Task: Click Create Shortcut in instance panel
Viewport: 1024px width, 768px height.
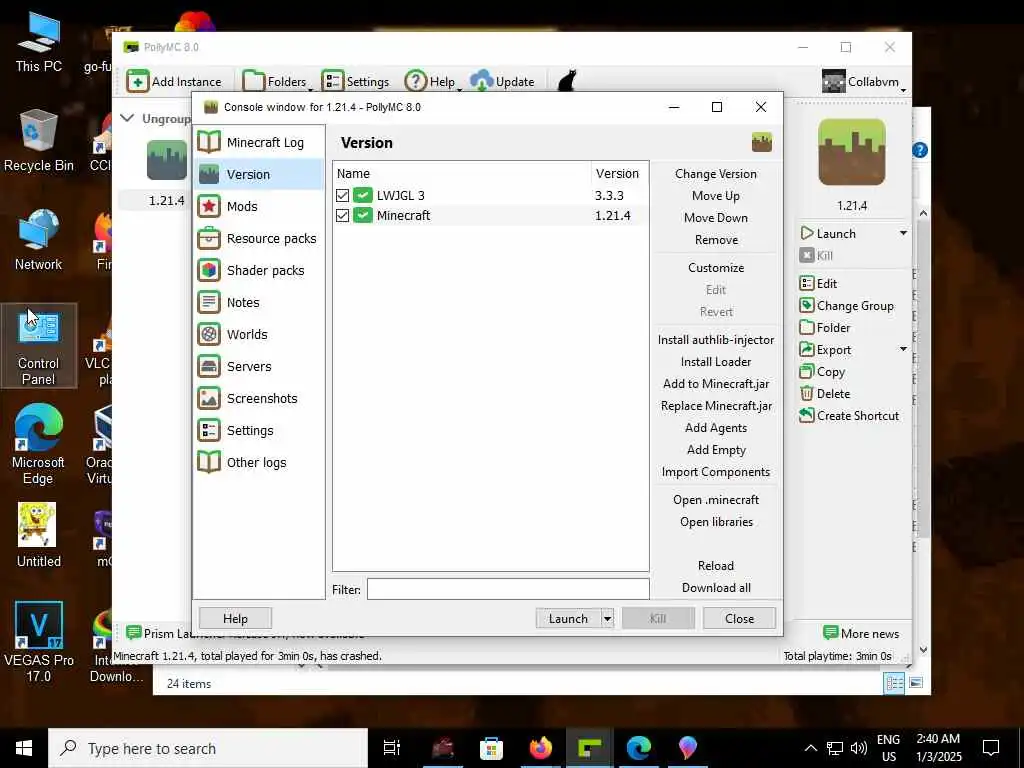Action: pos(849,415)
